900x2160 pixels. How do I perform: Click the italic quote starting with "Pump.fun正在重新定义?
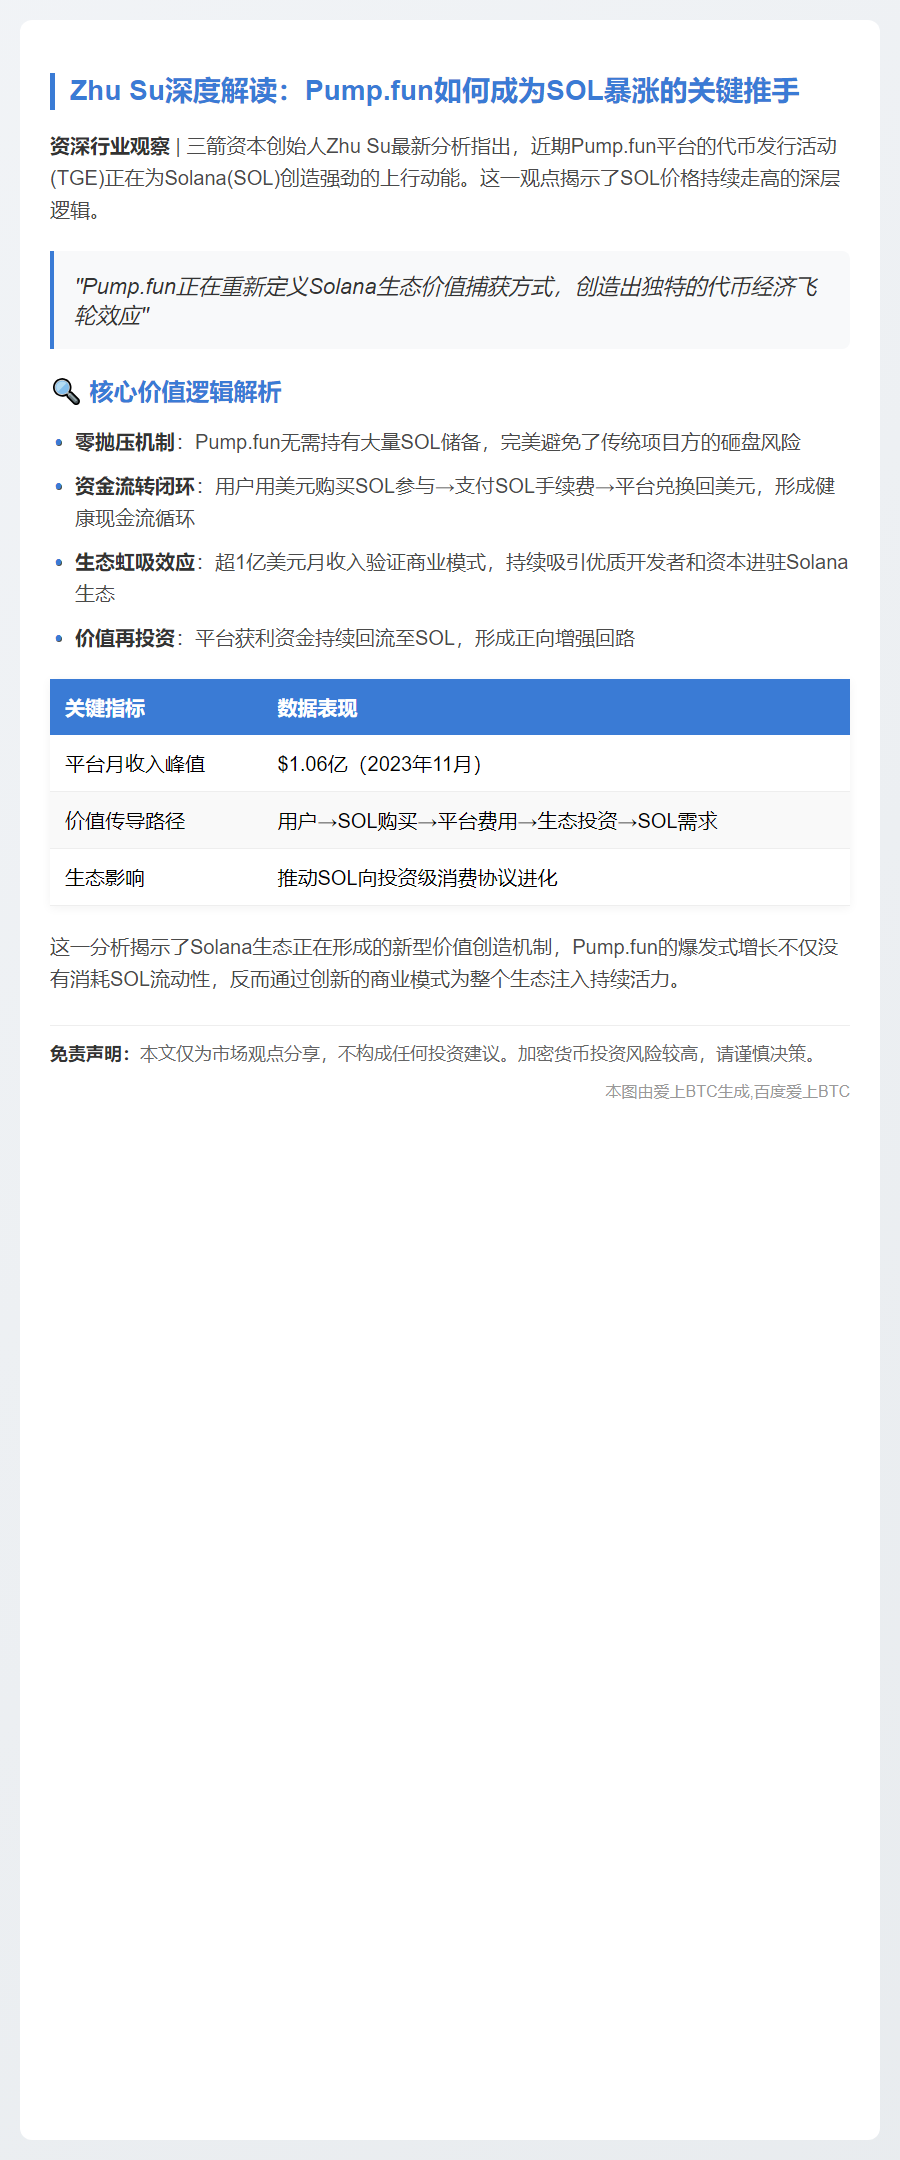tap(446, 301)
